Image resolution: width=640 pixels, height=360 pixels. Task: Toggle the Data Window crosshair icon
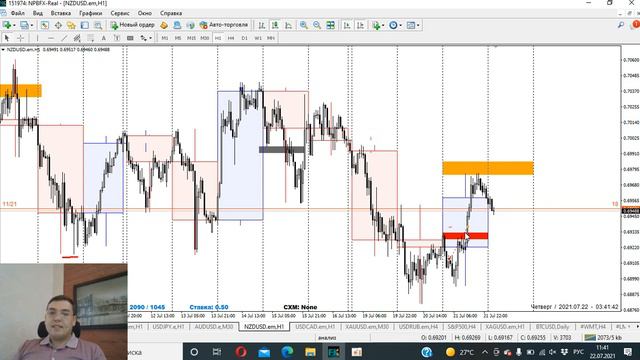coord(58,25)
